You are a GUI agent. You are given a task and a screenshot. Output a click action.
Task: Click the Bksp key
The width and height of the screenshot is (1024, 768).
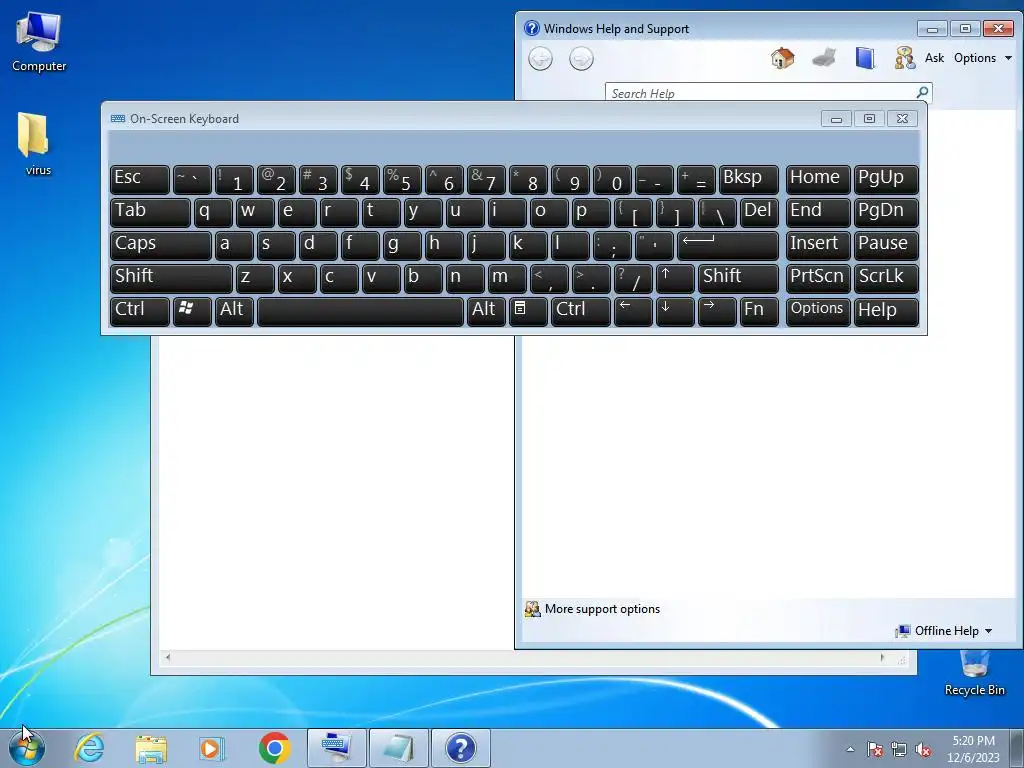[748, 180]
